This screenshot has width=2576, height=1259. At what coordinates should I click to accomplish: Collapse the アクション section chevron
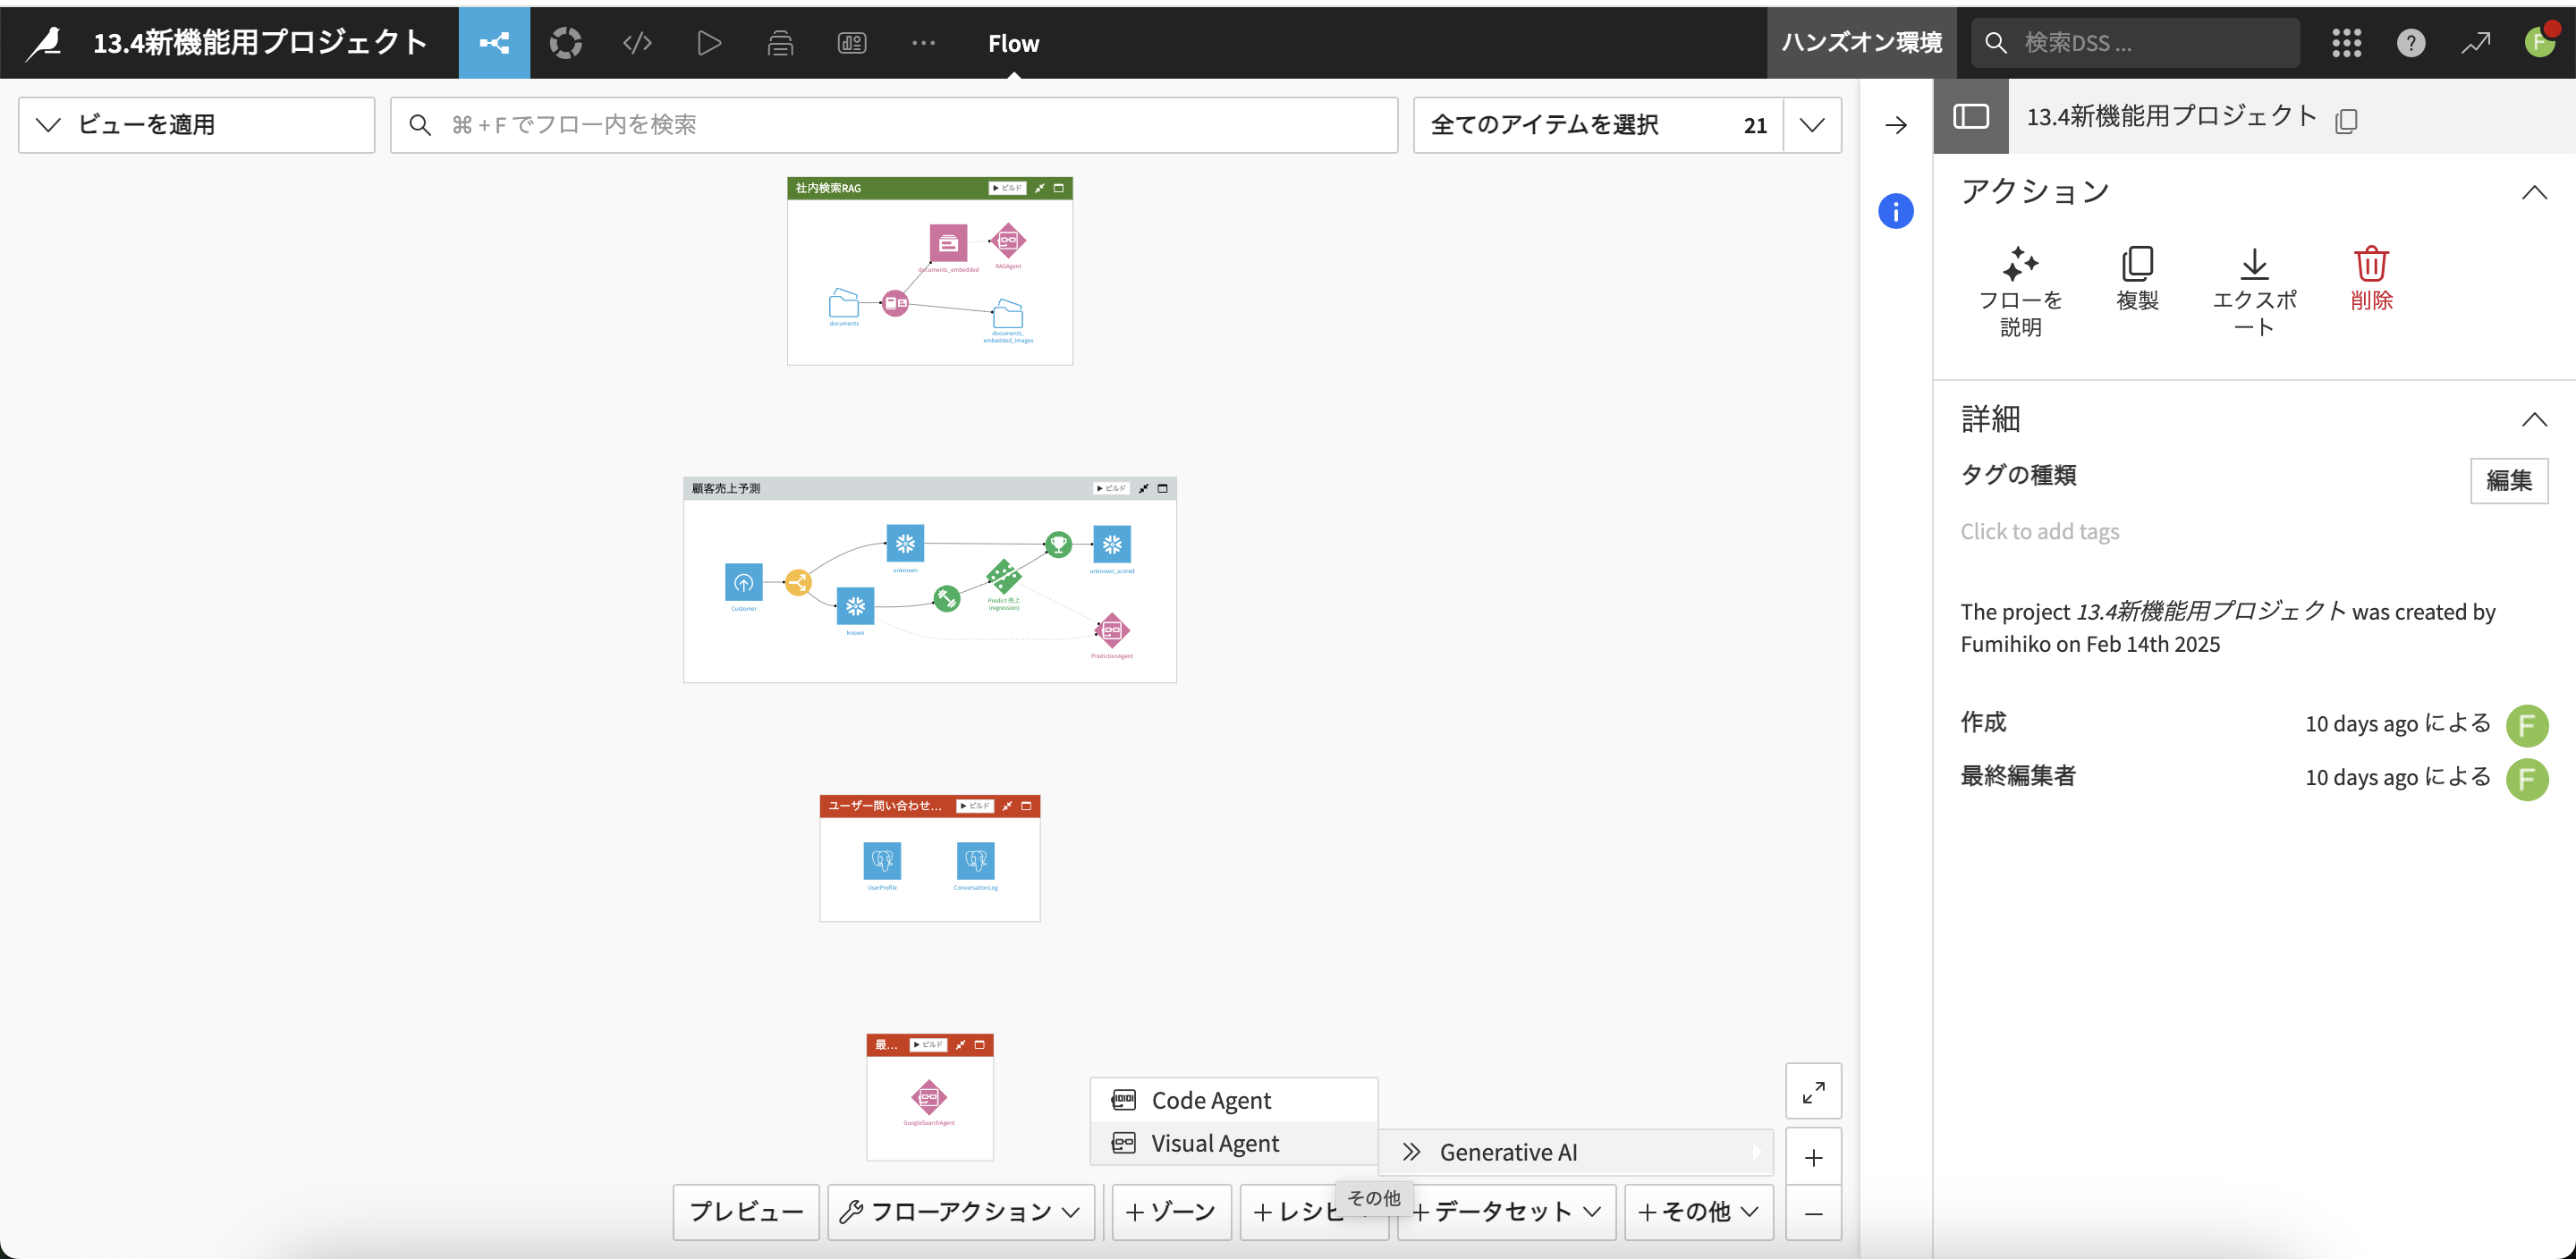2533,192
